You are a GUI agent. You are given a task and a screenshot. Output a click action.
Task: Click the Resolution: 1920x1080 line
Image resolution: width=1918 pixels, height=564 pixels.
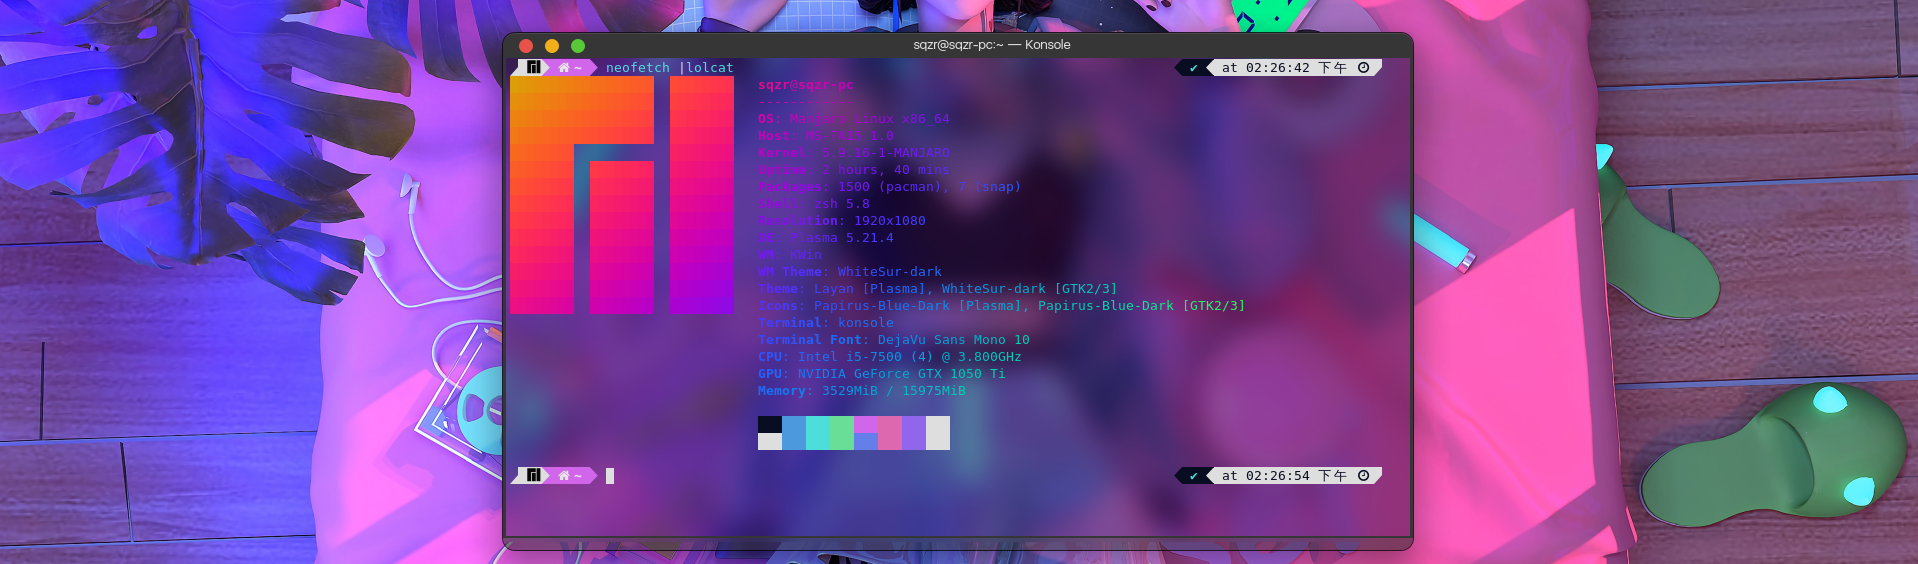click(x=842, y=221)
